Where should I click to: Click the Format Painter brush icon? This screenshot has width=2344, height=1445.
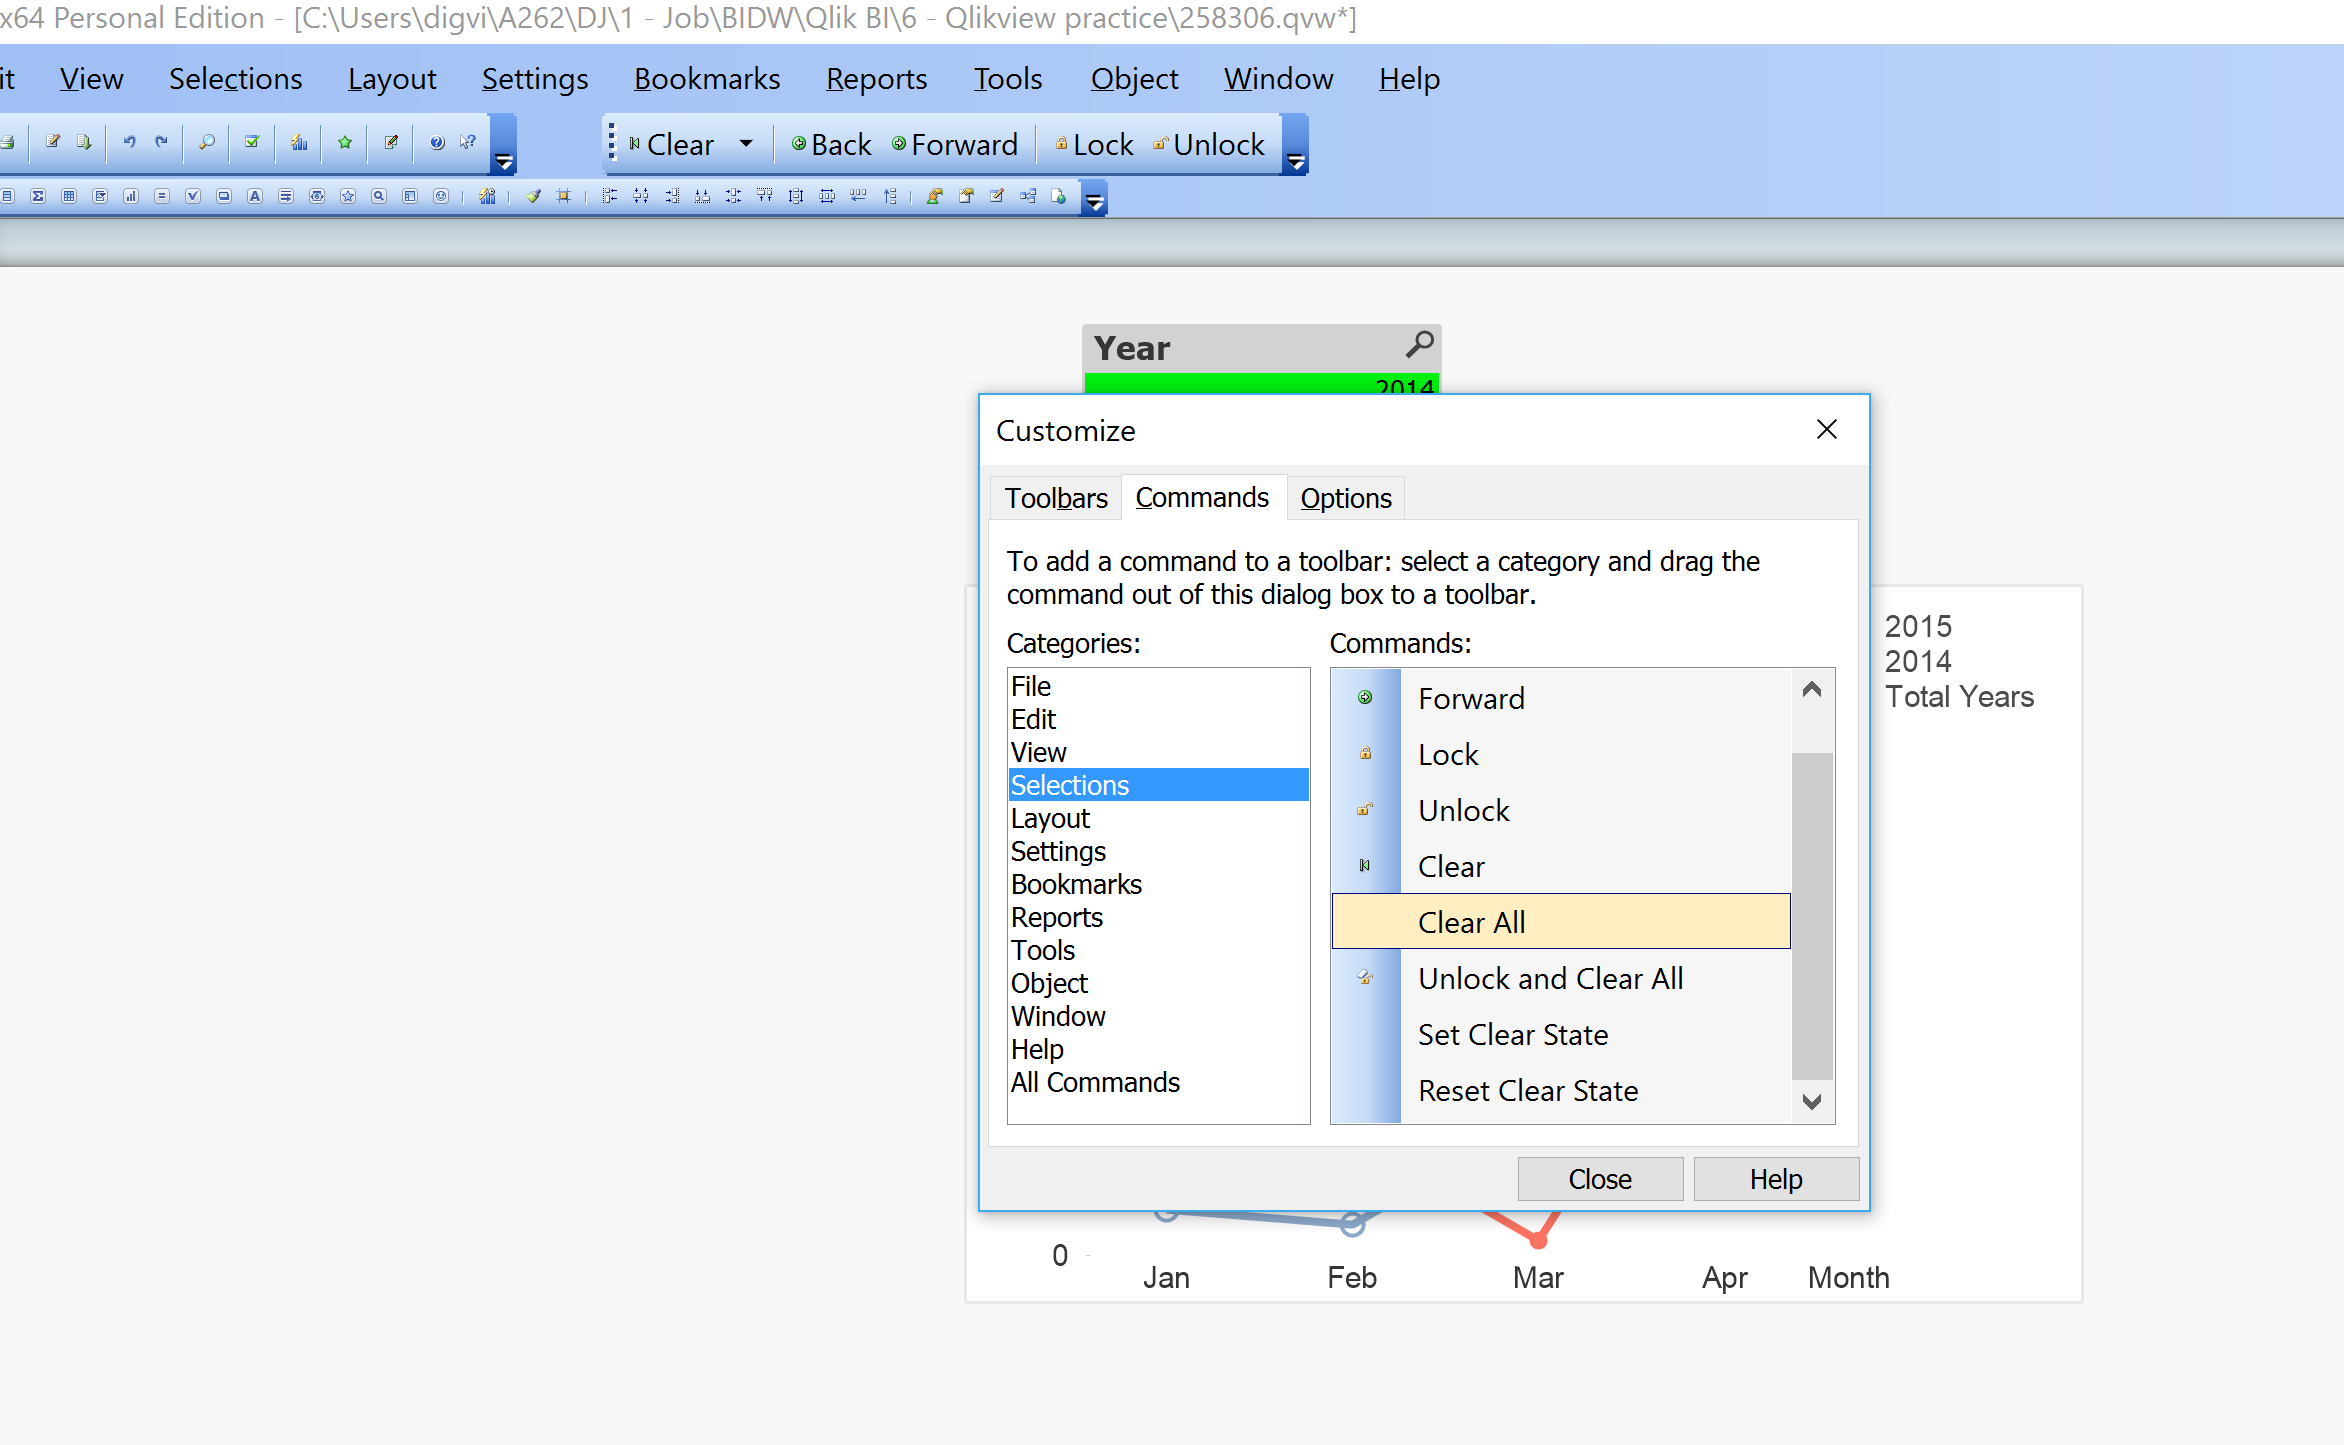(x=534, y=196)
